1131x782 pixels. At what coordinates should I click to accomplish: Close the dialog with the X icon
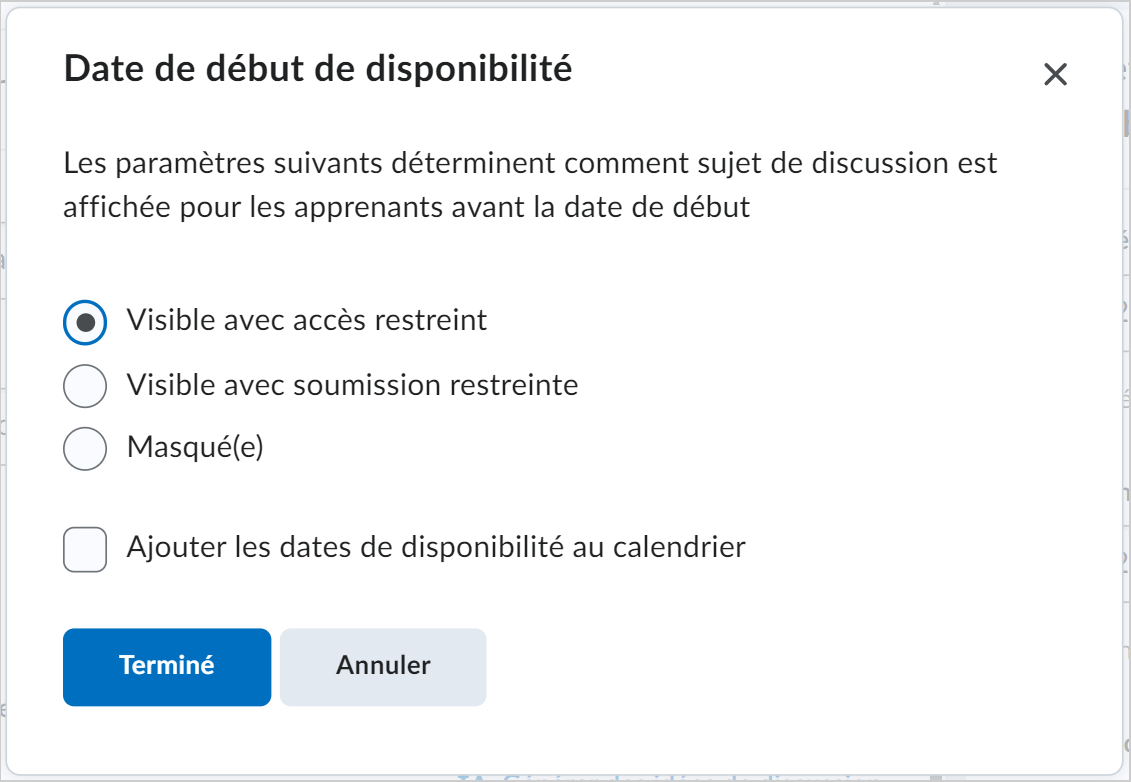tap(1055, 74)
